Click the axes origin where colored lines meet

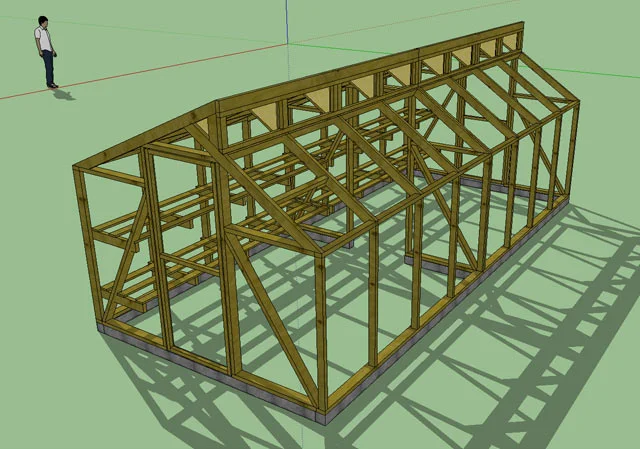click(288, 44)
